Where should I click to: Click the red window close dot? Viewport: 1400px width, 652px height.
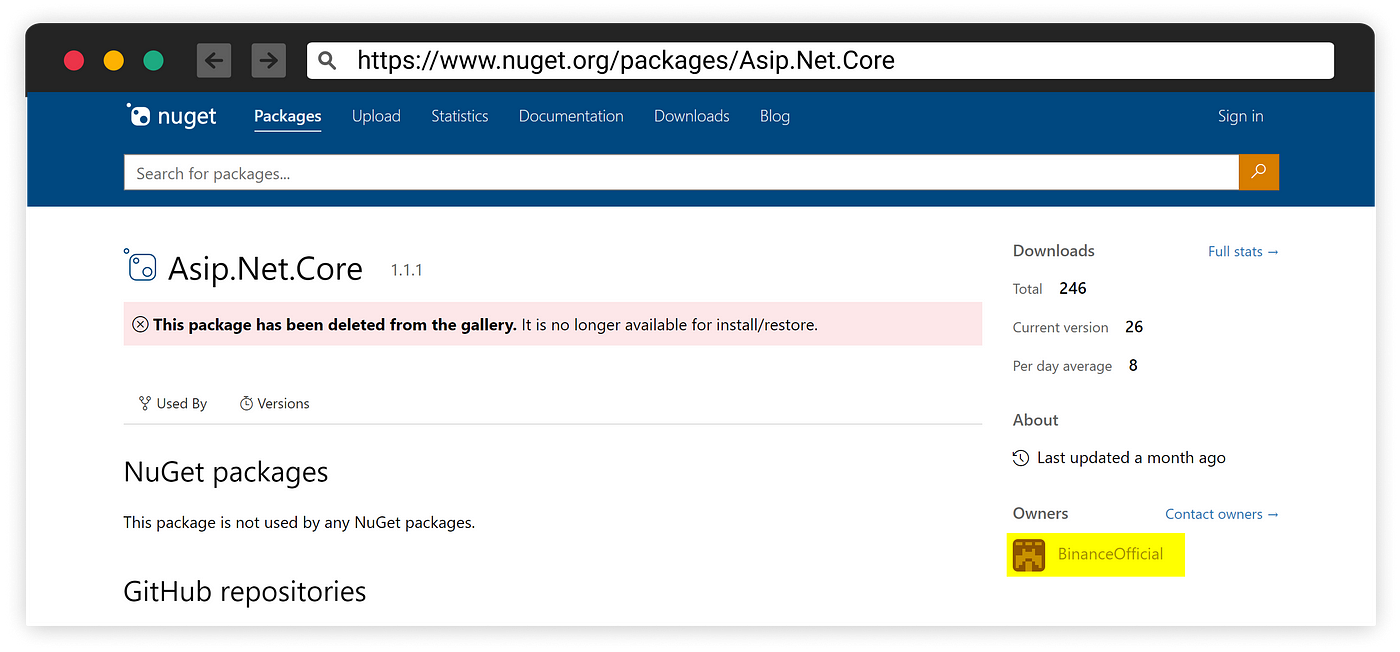(74, 61)
